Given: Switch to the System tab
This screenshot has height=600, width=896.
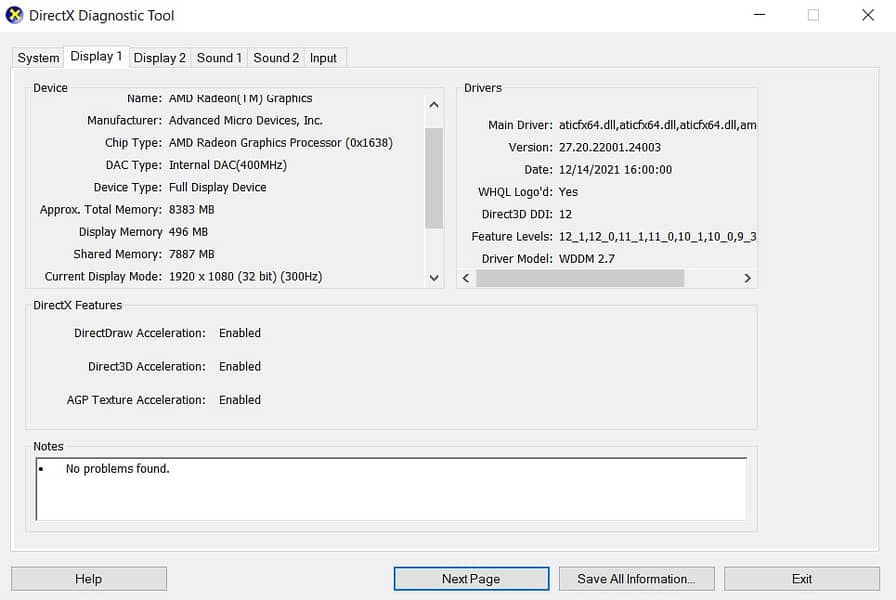Looking at the screenshot, I should tap(38, 58).
